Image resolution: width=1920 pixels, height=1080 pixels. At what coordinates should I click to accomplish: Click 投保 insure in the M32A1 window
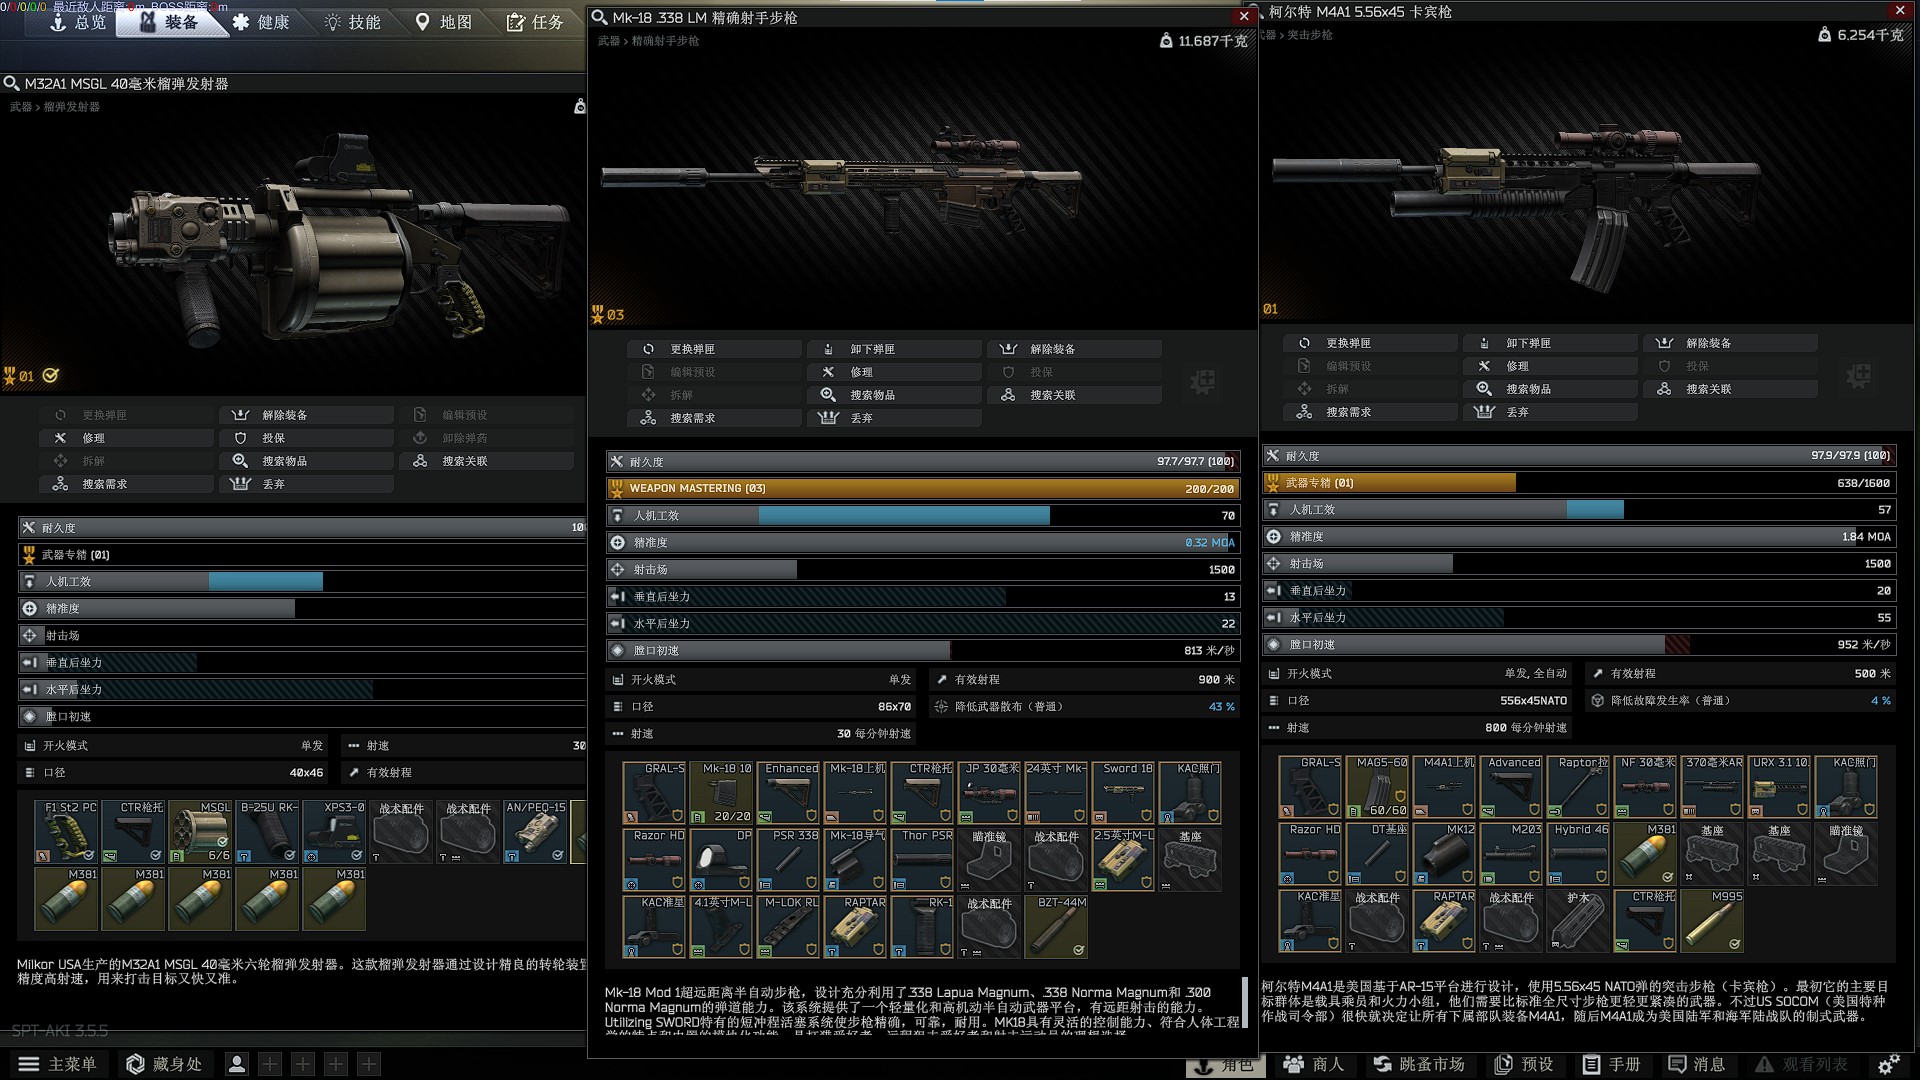306,438
